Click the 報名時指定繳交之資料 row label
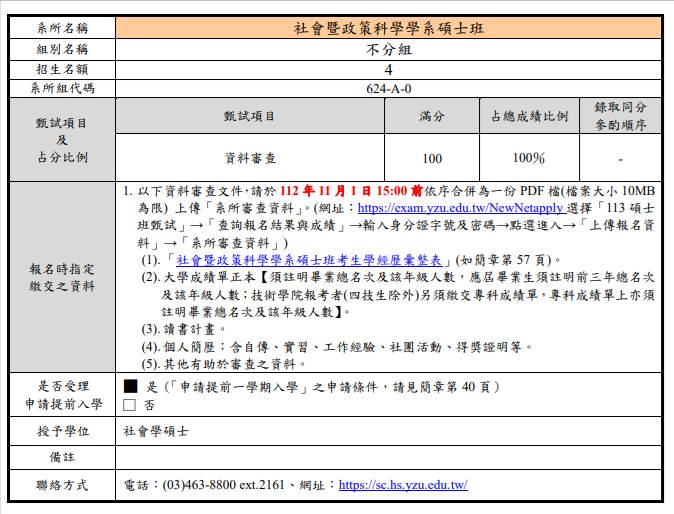674x514 pixels. pos(62,277)
